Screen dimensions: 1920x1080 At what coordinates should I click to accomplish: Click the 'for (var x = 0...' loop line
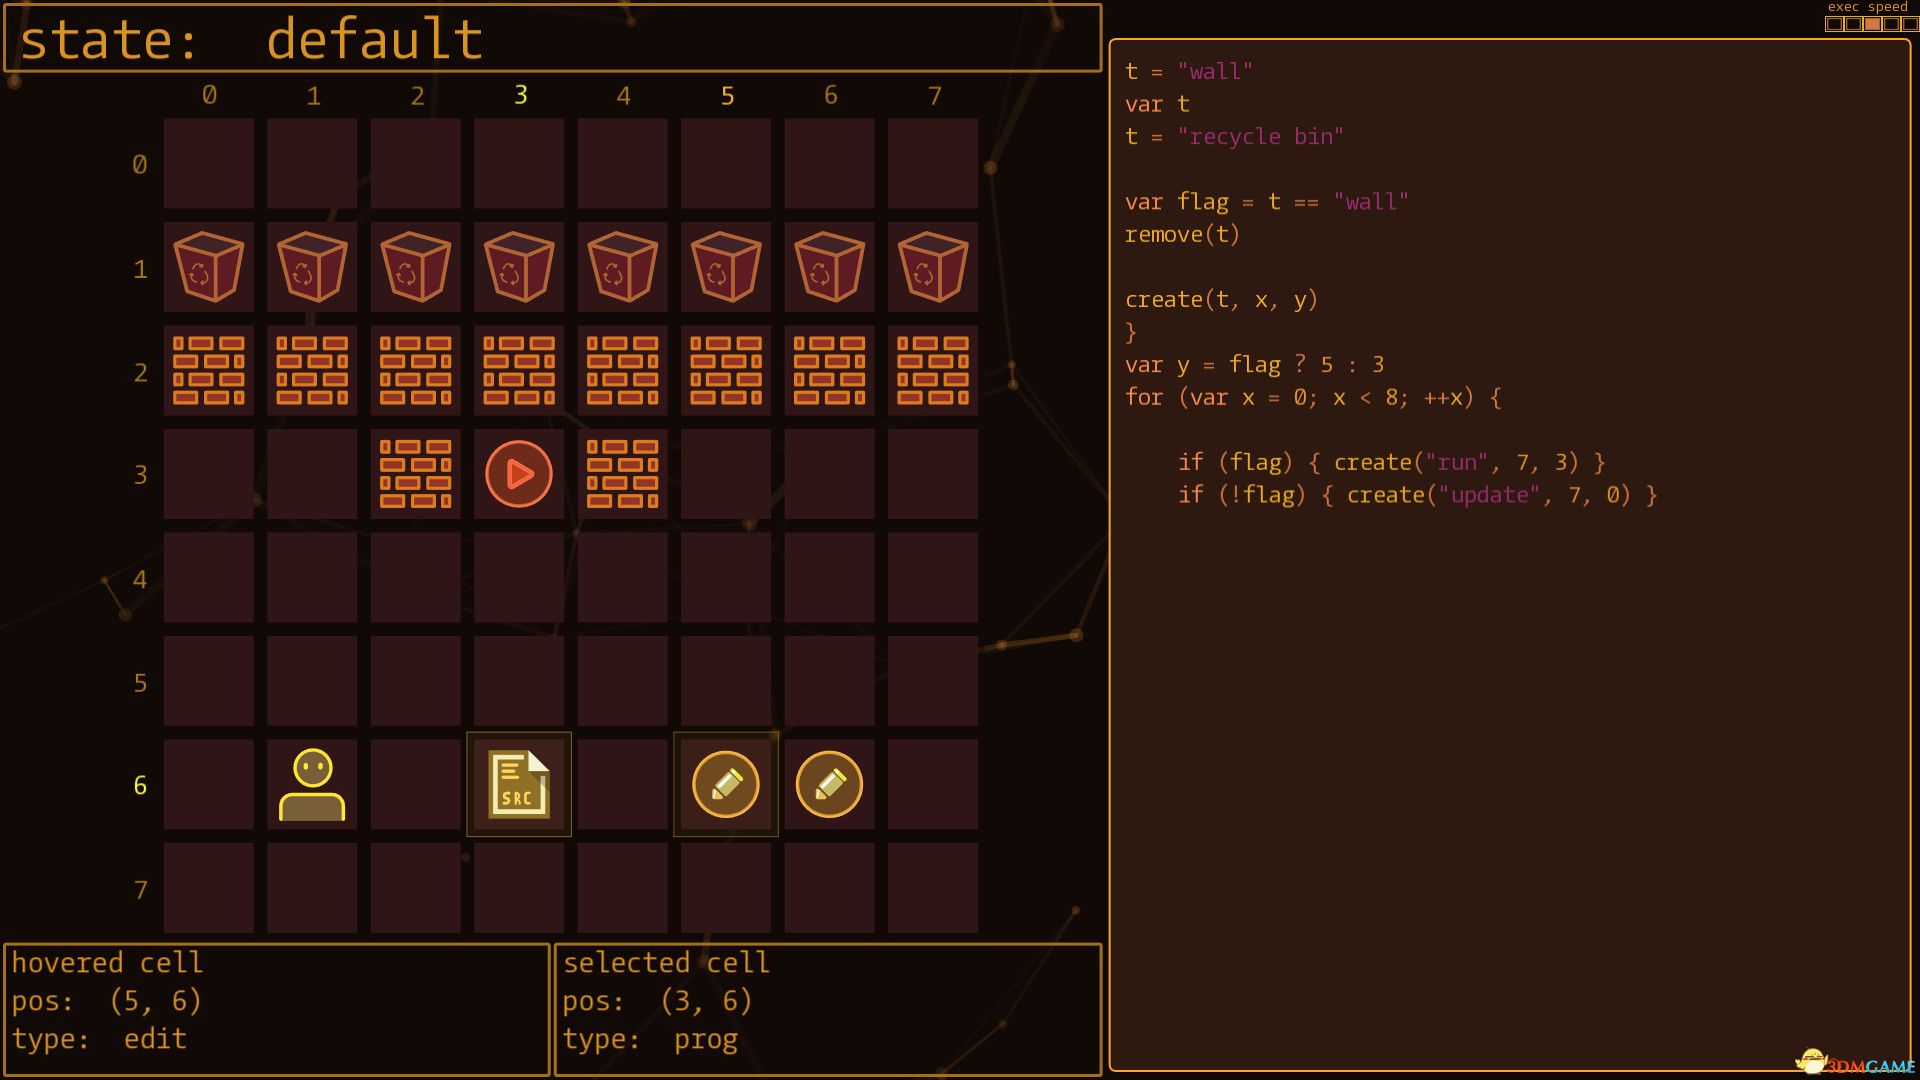[x=1312, y=398]
